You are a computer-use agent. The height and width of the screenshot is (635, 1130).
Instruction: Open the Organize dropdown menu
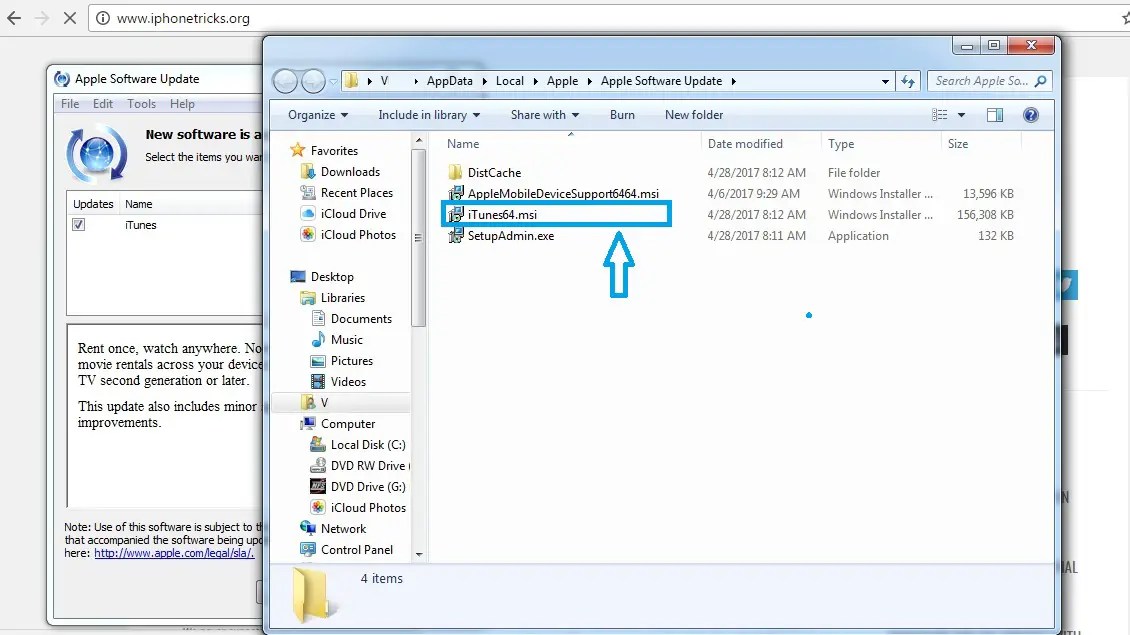(318, 115)
